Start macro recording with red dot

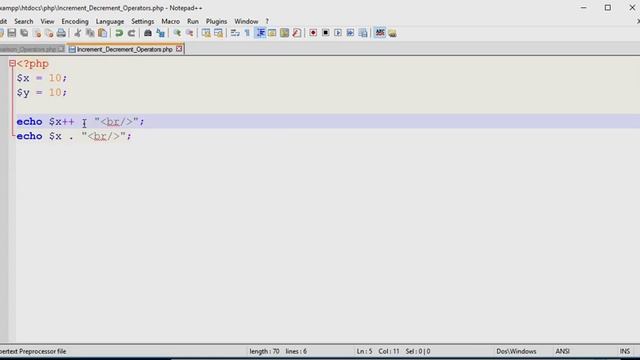[313, 33]
